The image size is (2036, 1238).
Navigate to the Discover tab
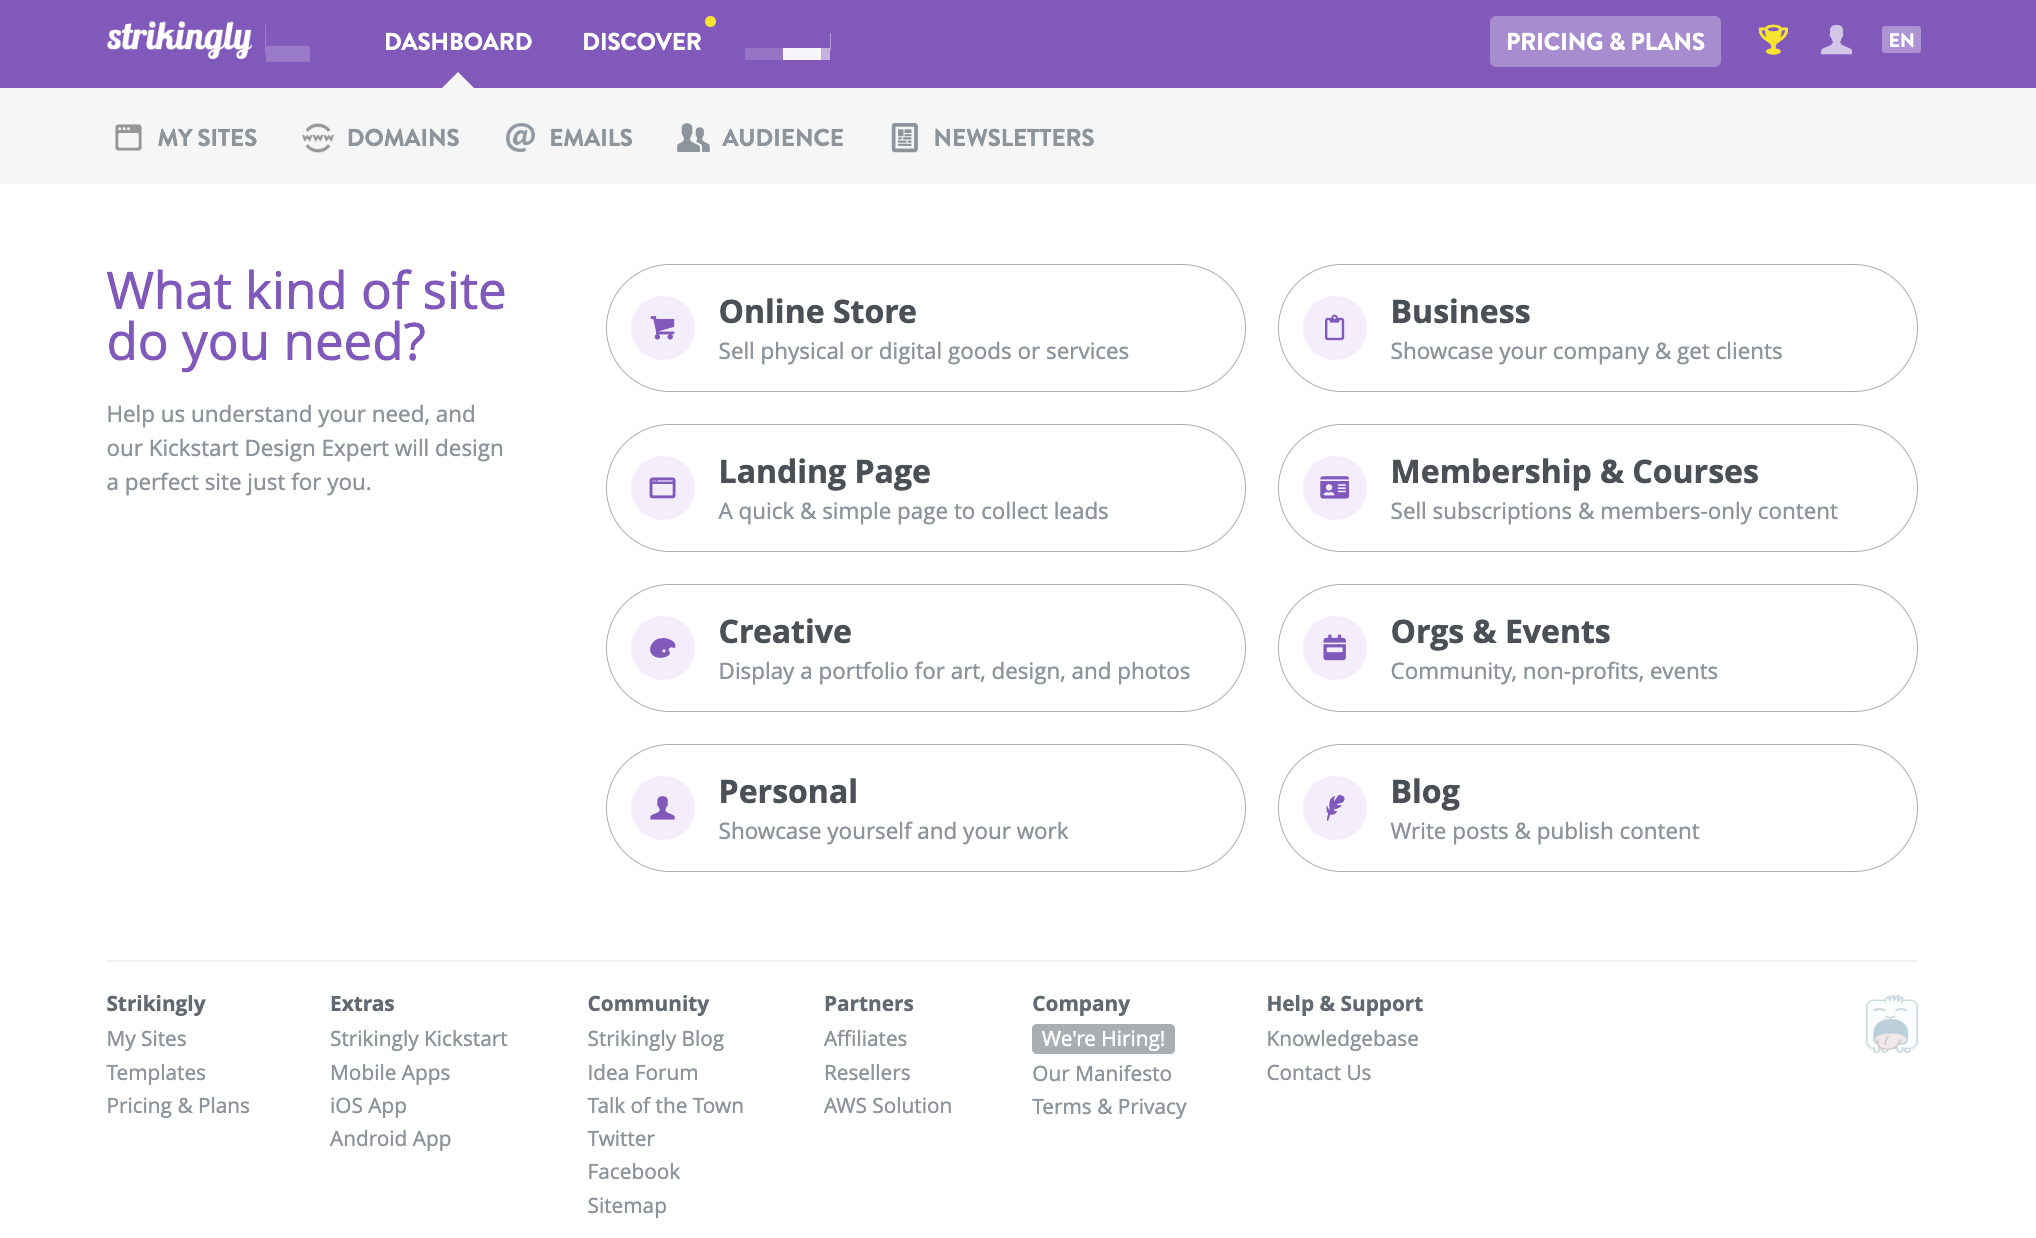point(646,39)
